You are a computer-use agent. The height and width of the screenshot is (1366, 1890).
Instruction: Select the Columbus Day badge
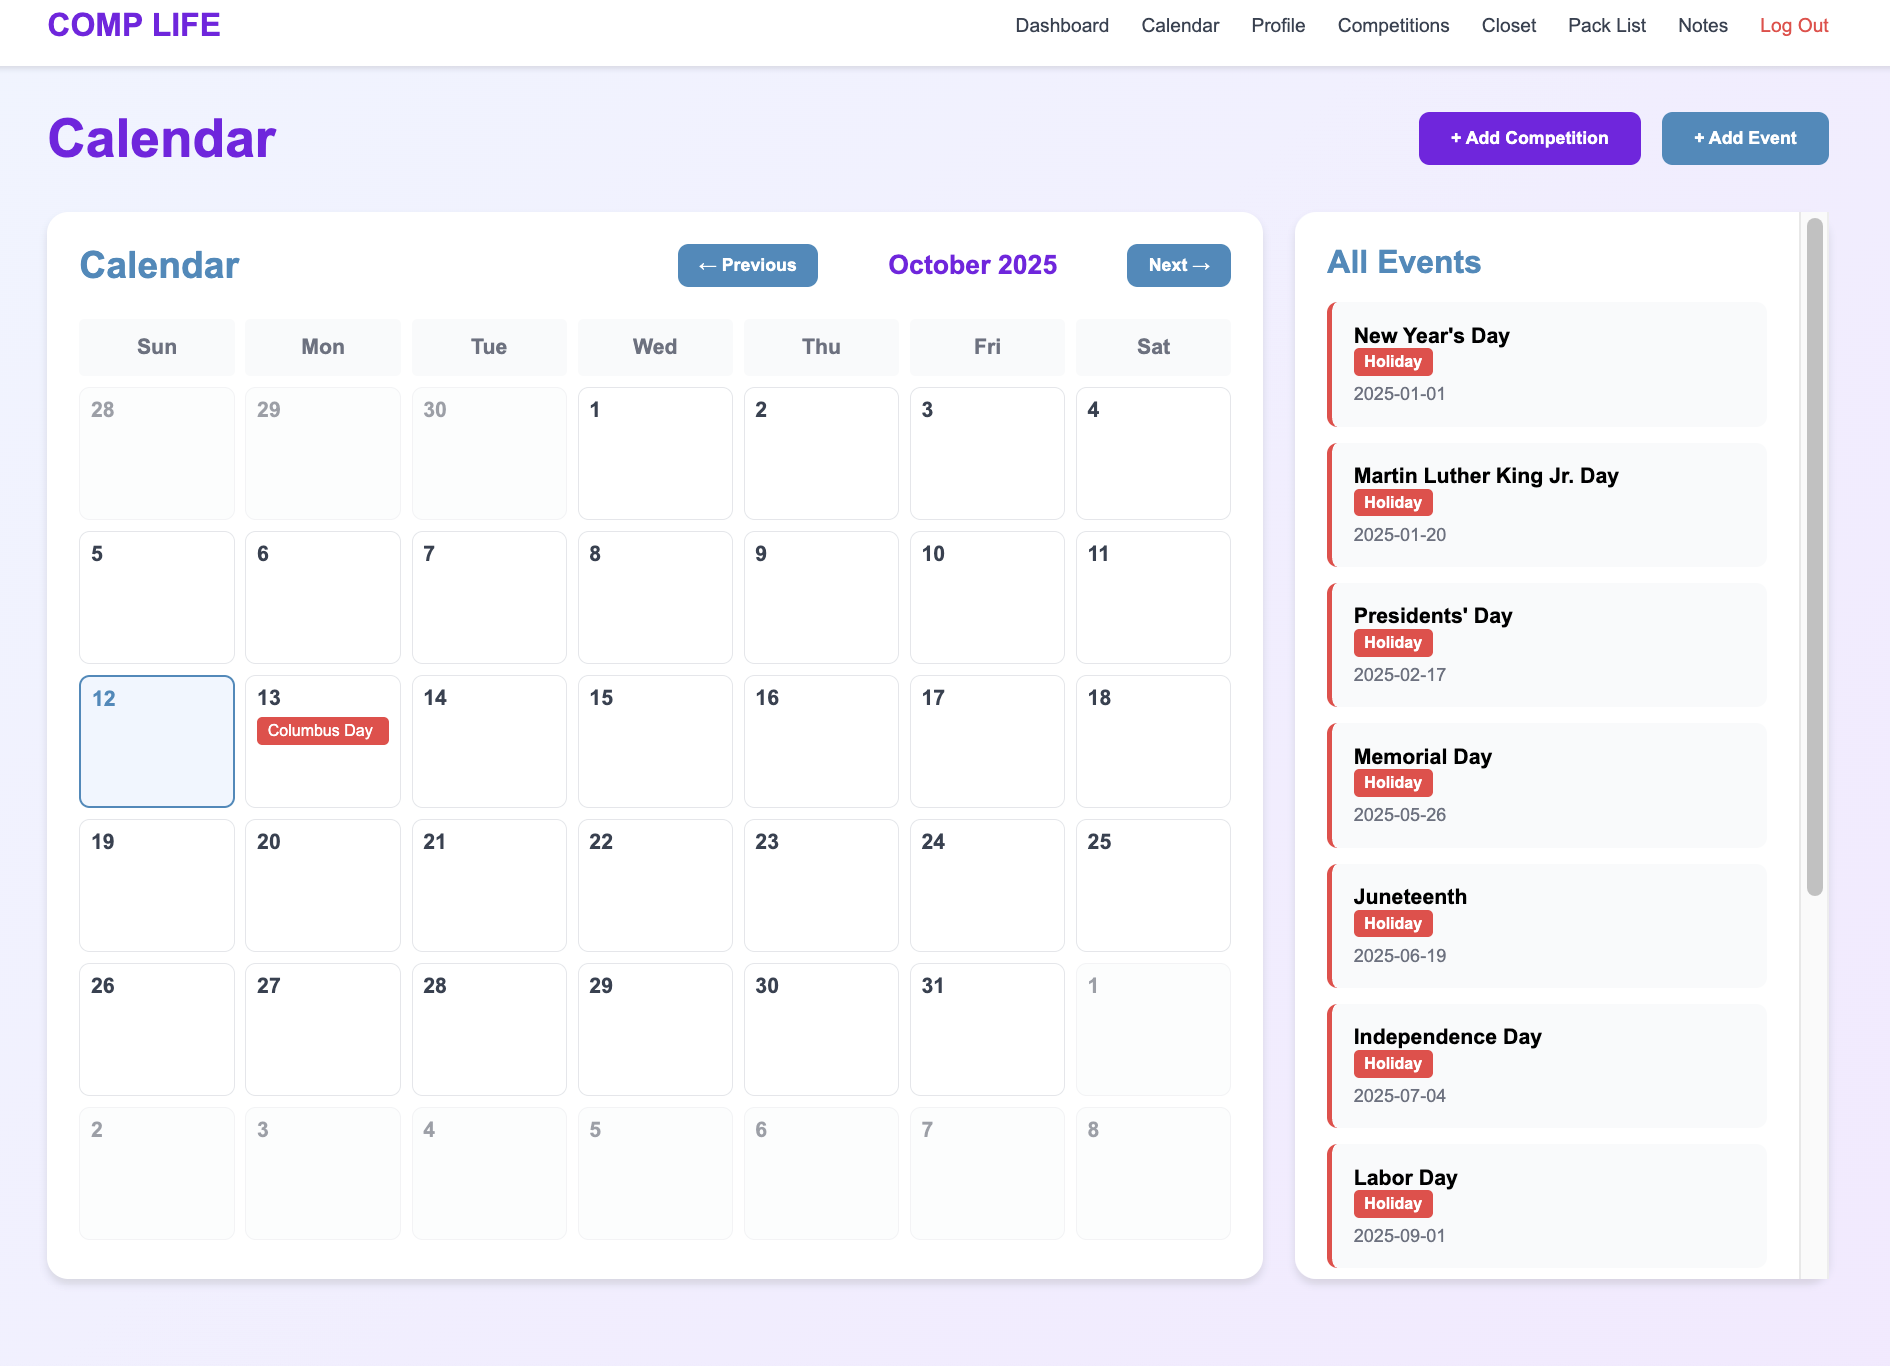coord(322,730)
